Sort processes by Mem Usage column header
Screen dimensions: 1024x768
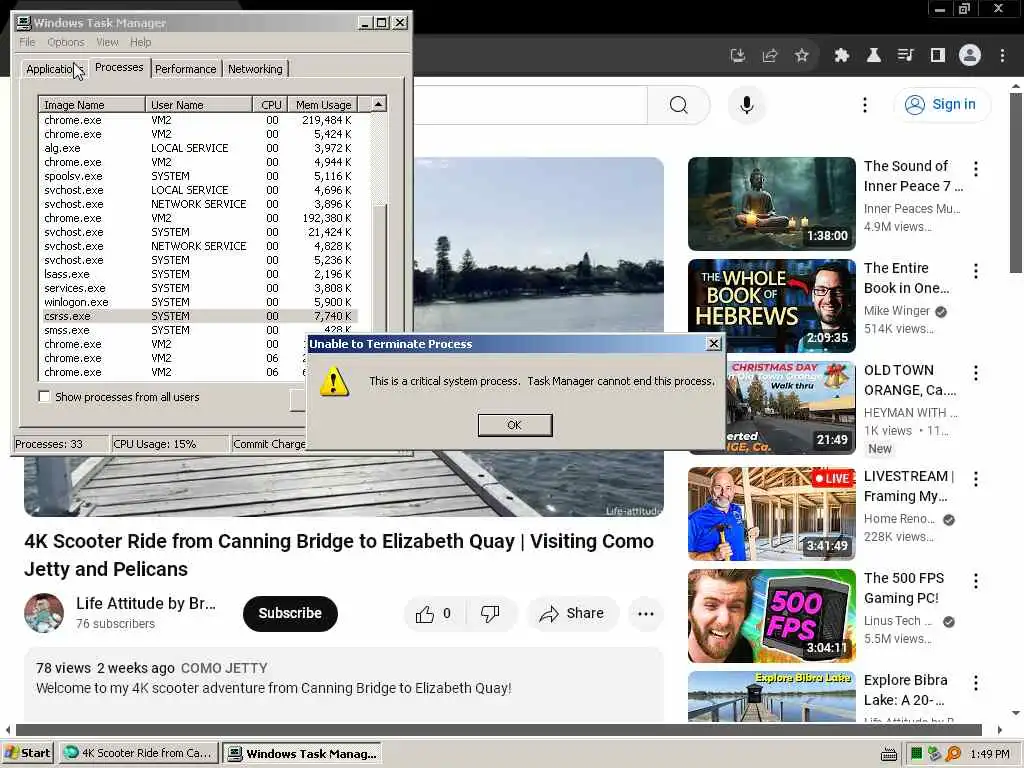point(323,104)
